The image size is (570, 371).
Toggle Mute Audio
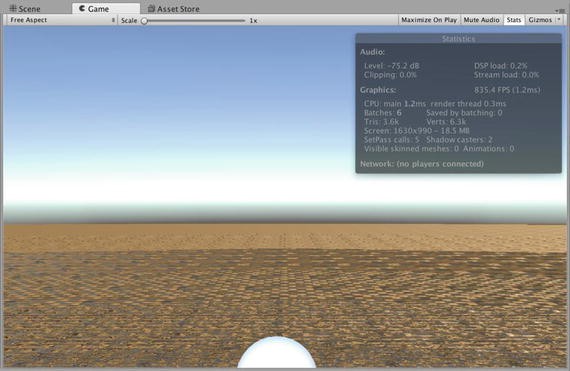tap(481, 20)
